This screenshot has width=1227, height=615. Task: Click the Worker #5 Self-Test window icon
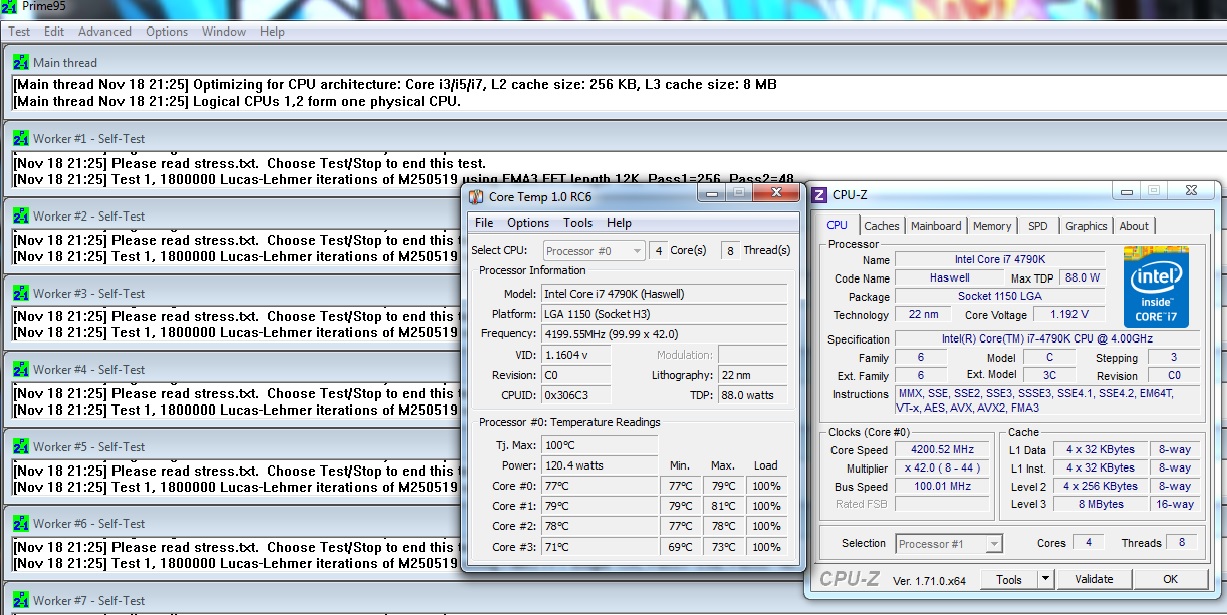tap(21, 446)
